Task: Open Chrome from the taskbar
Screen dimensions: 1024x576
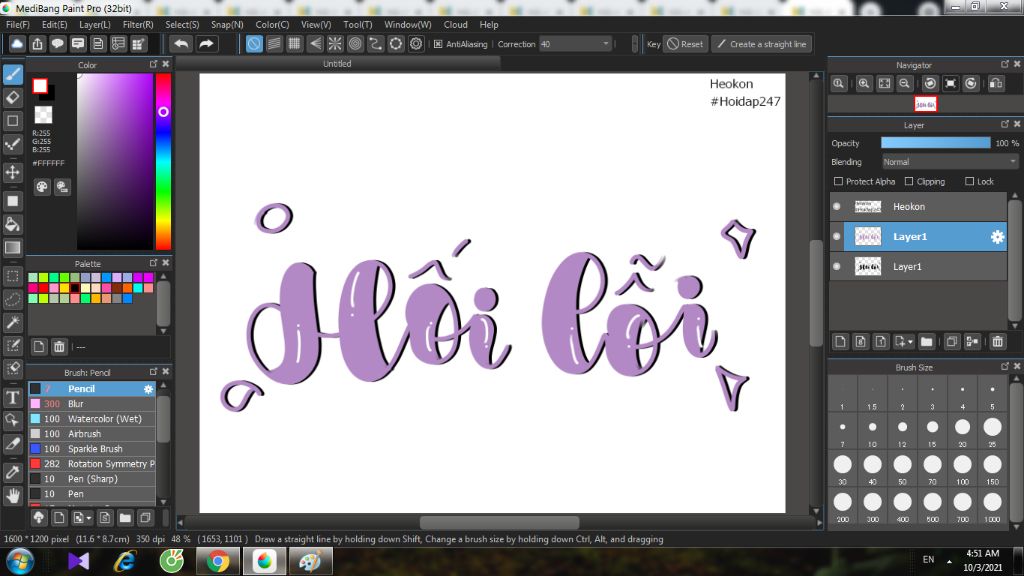Action: click(x=218, y=562)
